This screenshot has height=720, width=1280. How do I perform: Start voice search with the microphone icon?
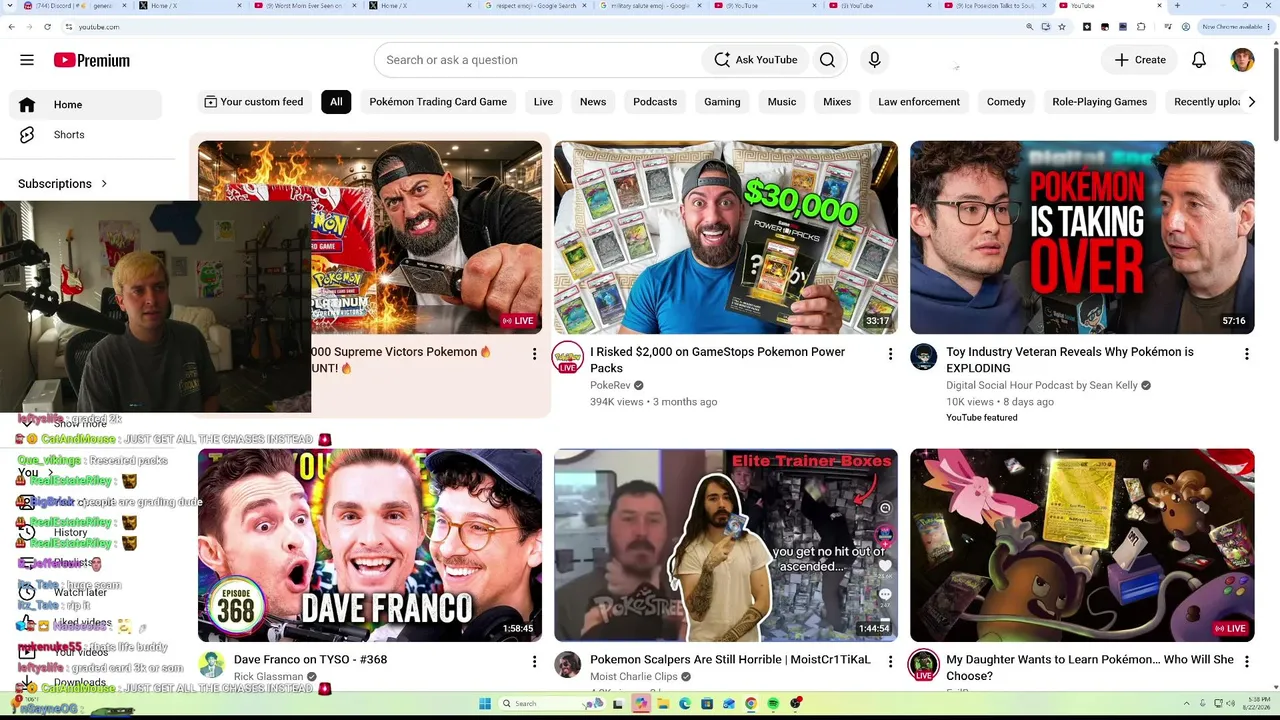point(874,60)
